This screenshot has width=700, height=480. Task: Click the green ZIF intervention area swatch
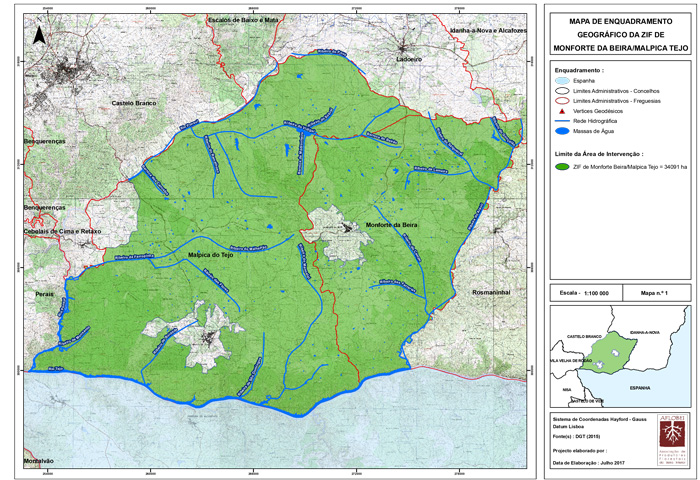[560, 167]
